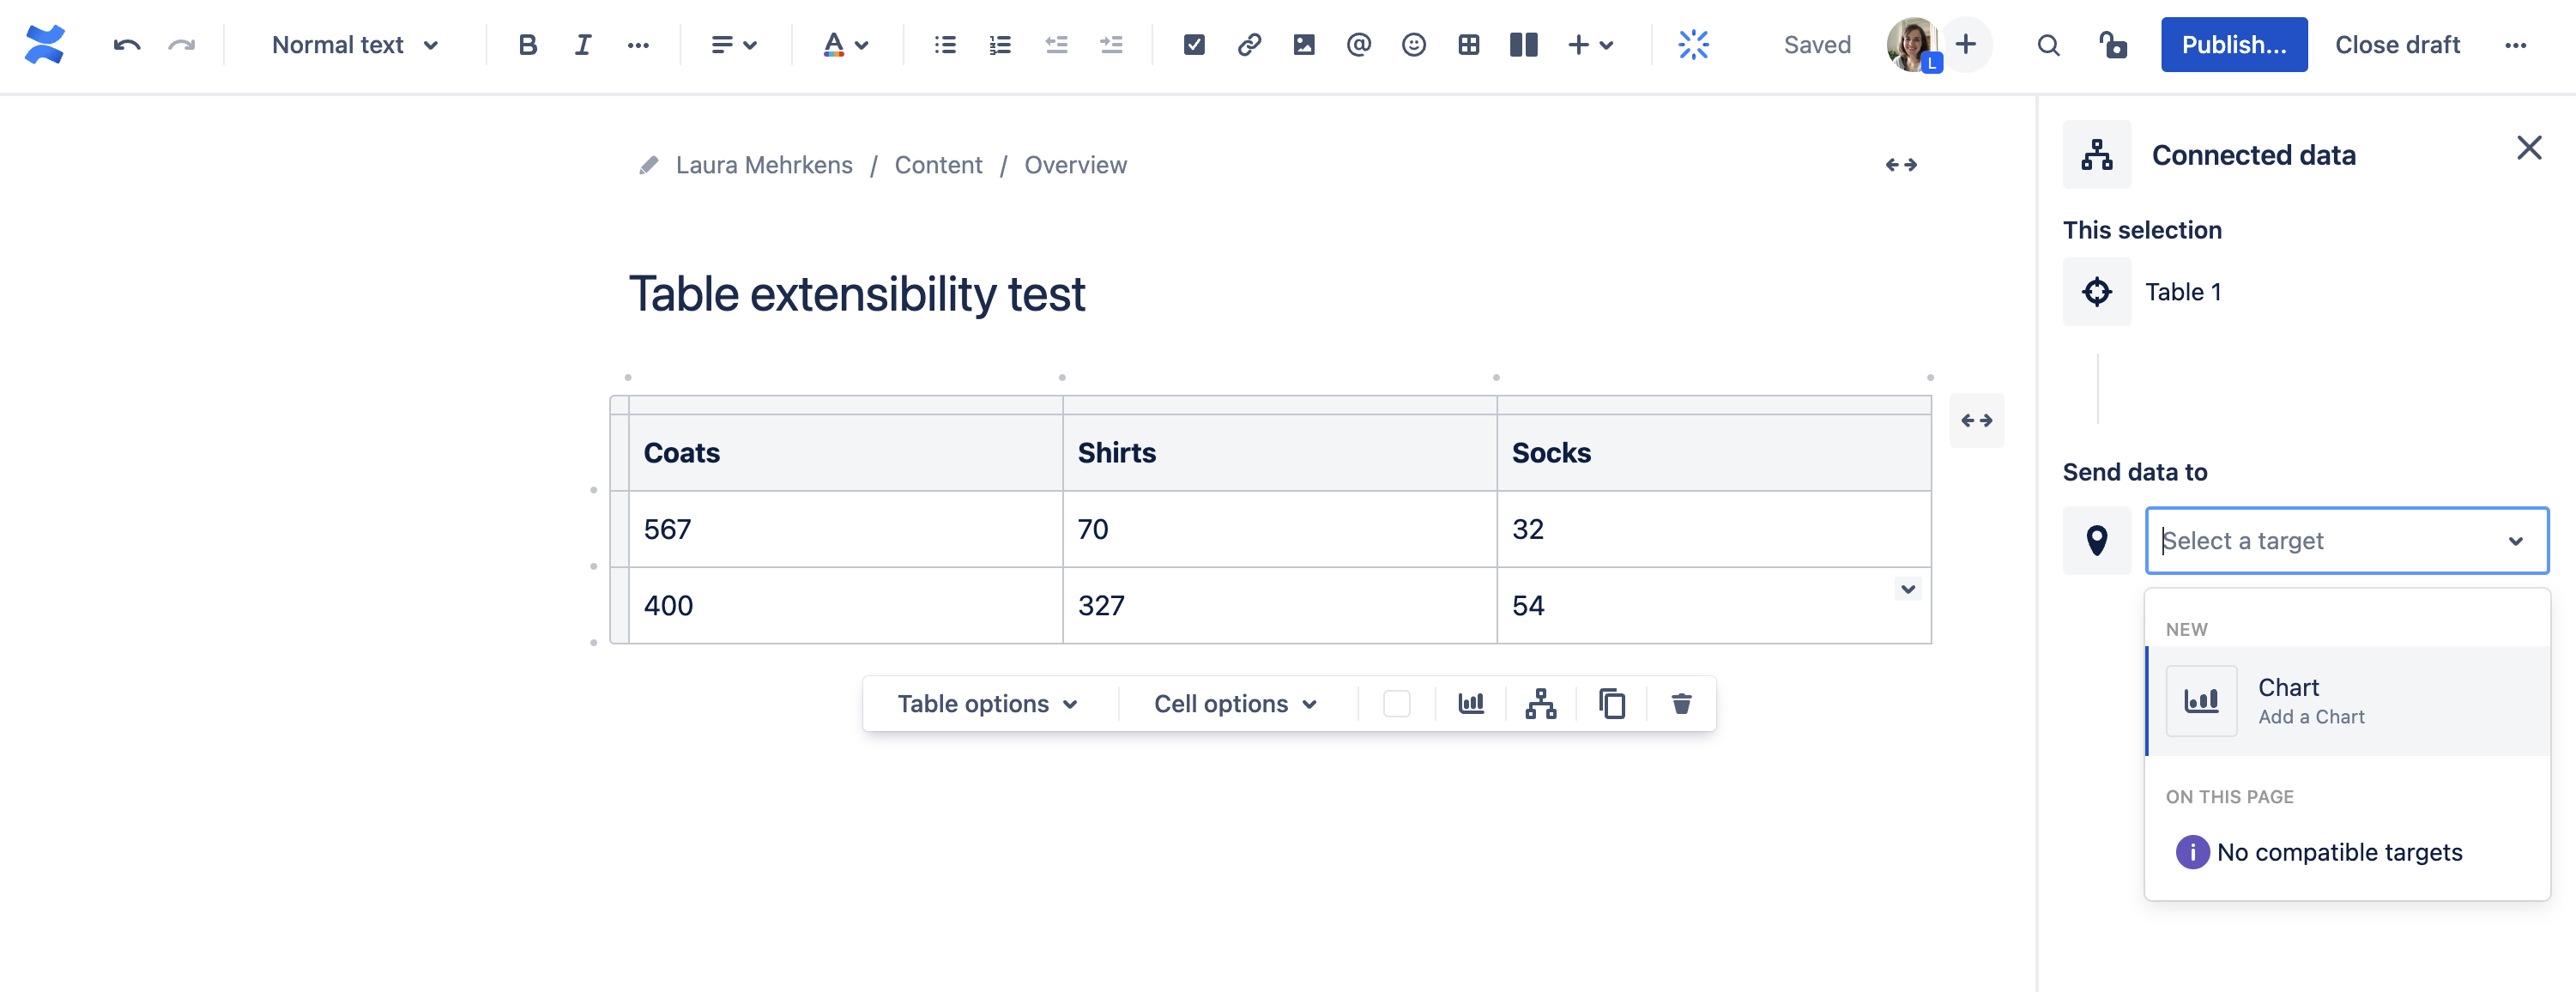Open the Overview breadcrumb page
The image size is (2576, 992).
[x=1076, y=165]
